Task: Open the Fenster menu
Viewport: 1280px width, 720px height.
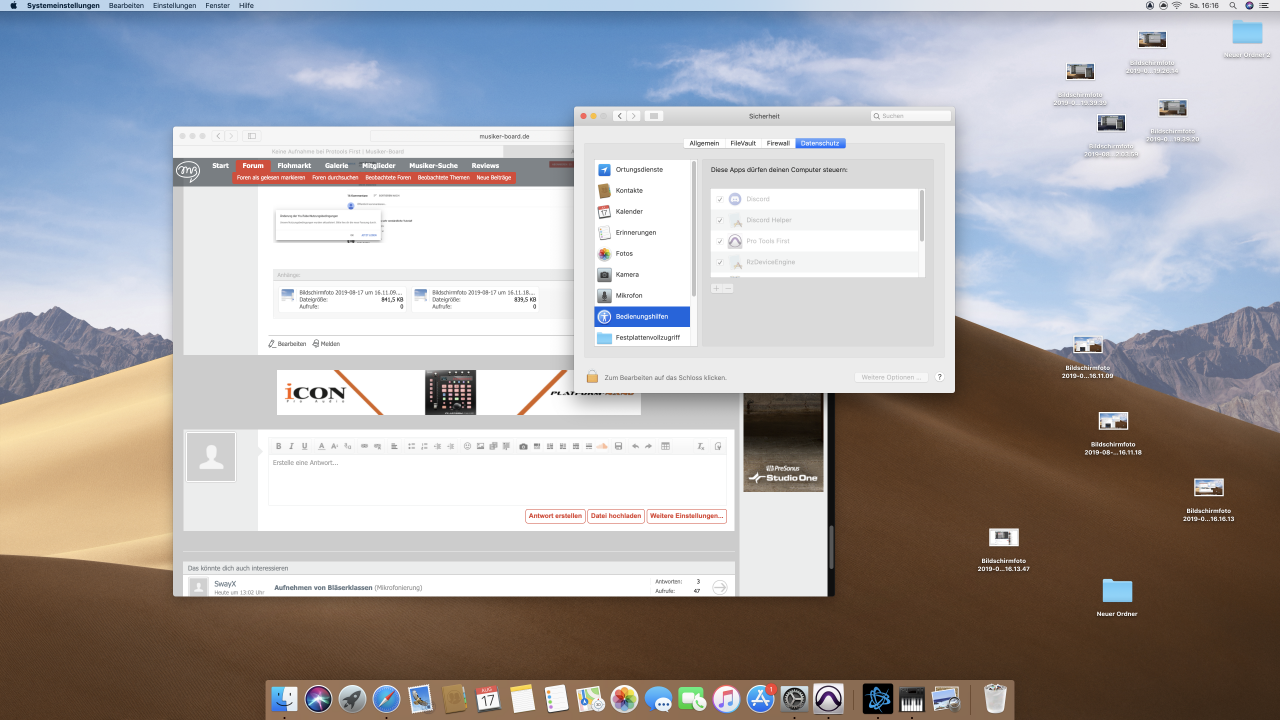Action: pos(218,5)
